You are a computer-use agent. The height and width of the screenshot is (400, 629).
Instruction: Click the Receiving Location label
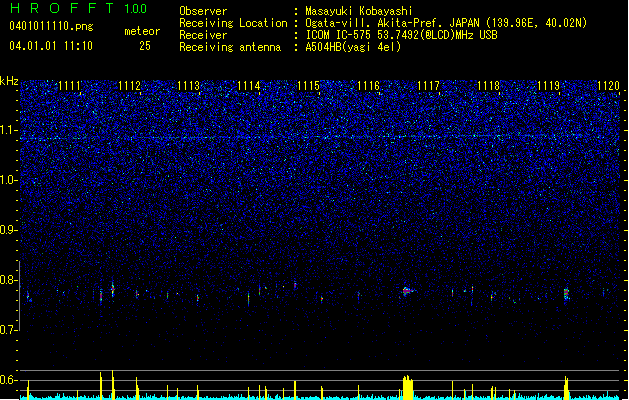coord(233,23)
